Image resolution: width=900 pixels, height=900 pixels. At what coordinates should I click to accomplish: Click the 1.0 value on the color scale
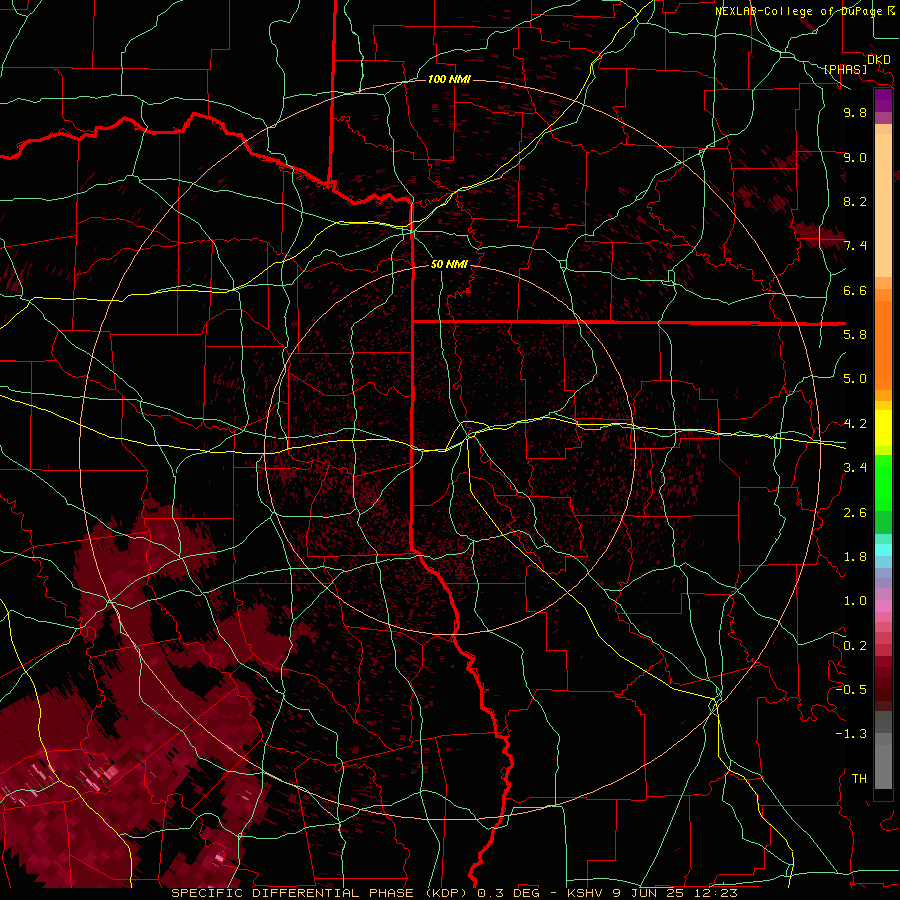point(855,601)
